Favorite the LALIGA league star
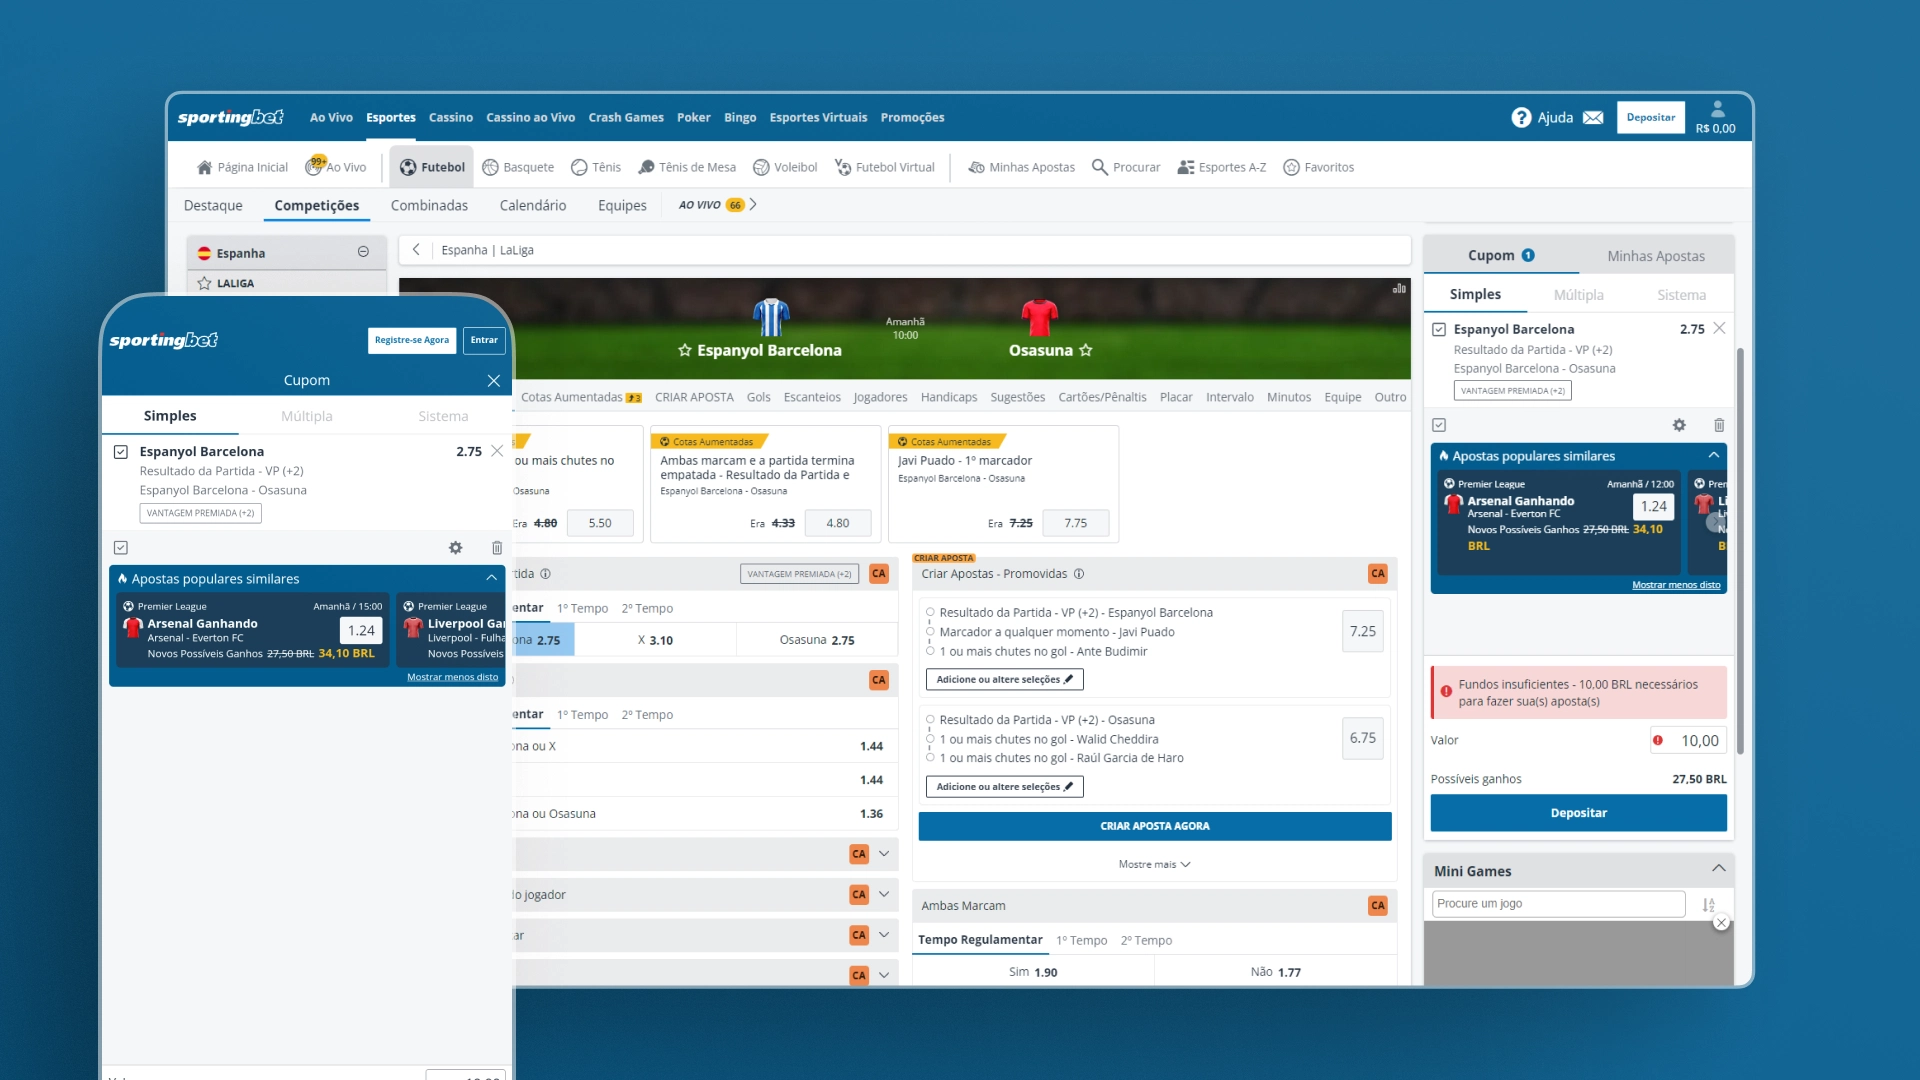 (x=205, y=283)
